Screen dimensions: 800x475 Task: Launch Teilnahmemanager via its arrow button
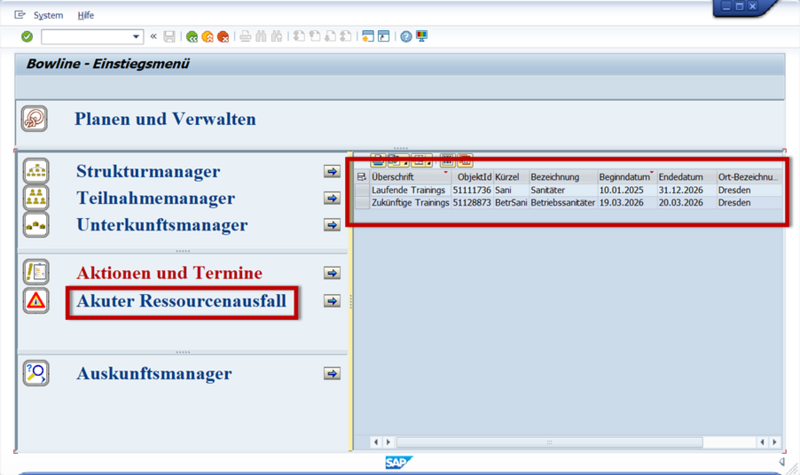(x=332, y=198)
